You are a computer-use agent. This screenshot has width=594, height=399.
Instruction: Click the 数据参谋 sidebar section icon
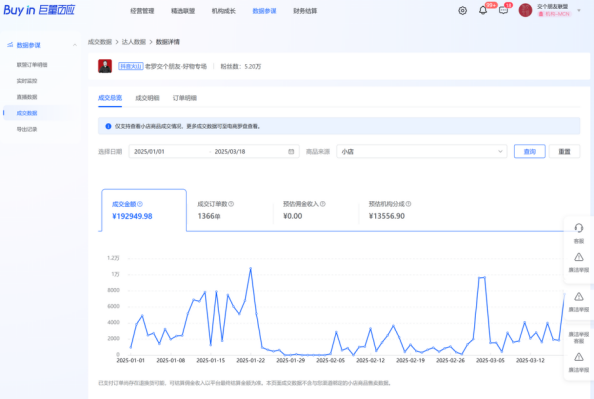10,45
